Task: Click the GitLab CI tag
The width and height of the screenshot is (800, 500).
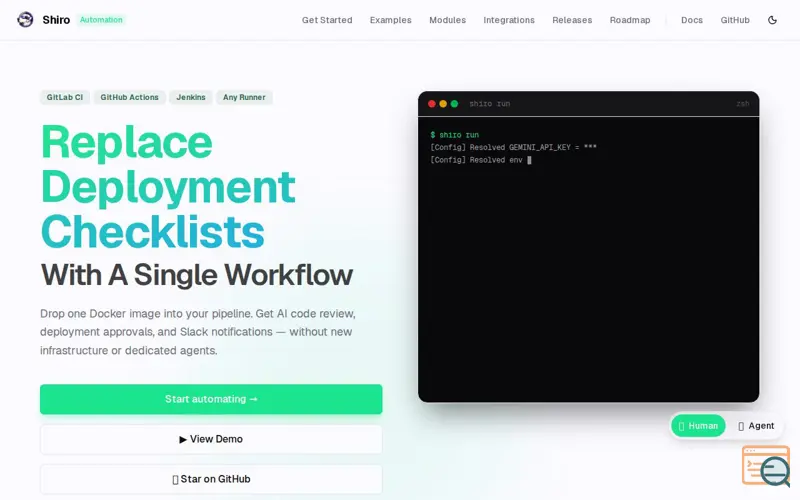Action: click(65, 97)
